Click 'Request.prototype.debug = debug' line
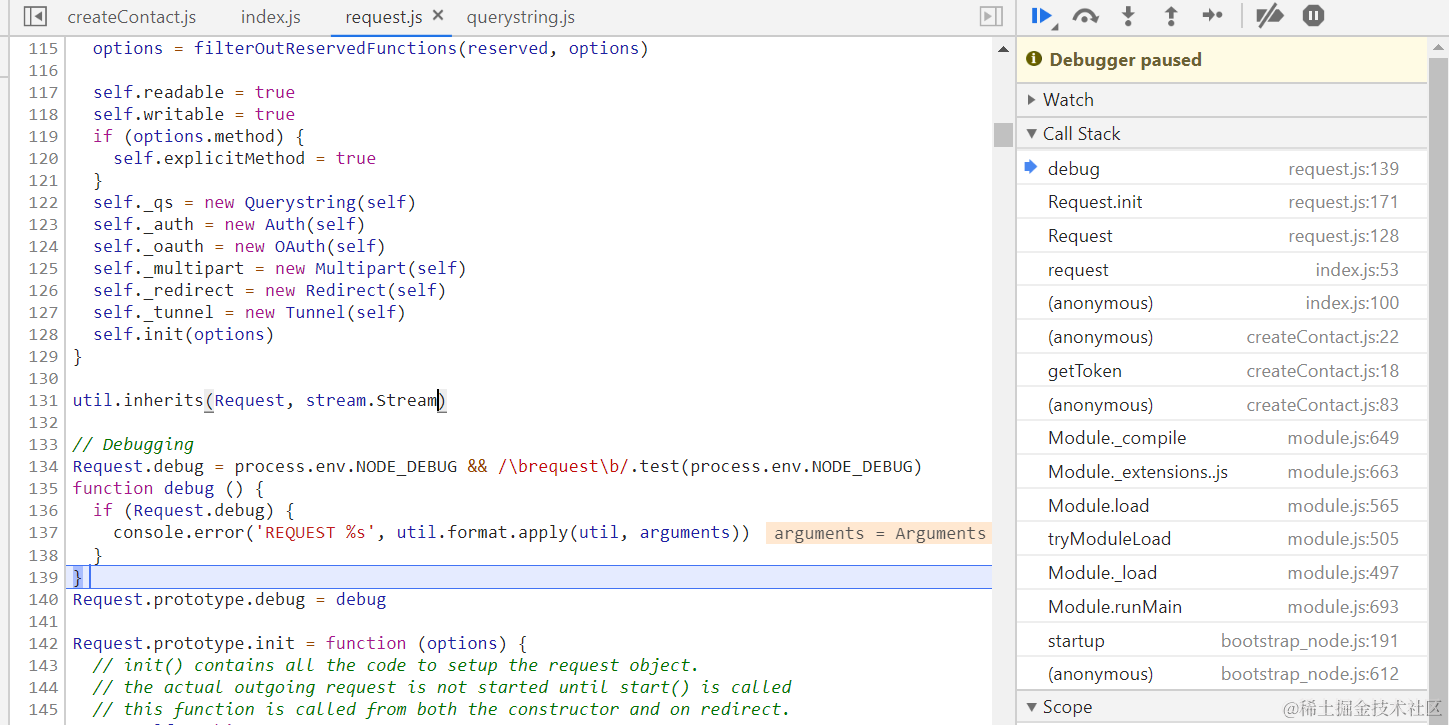Viewport: 1449px width, 725px height. coord(229,599)
